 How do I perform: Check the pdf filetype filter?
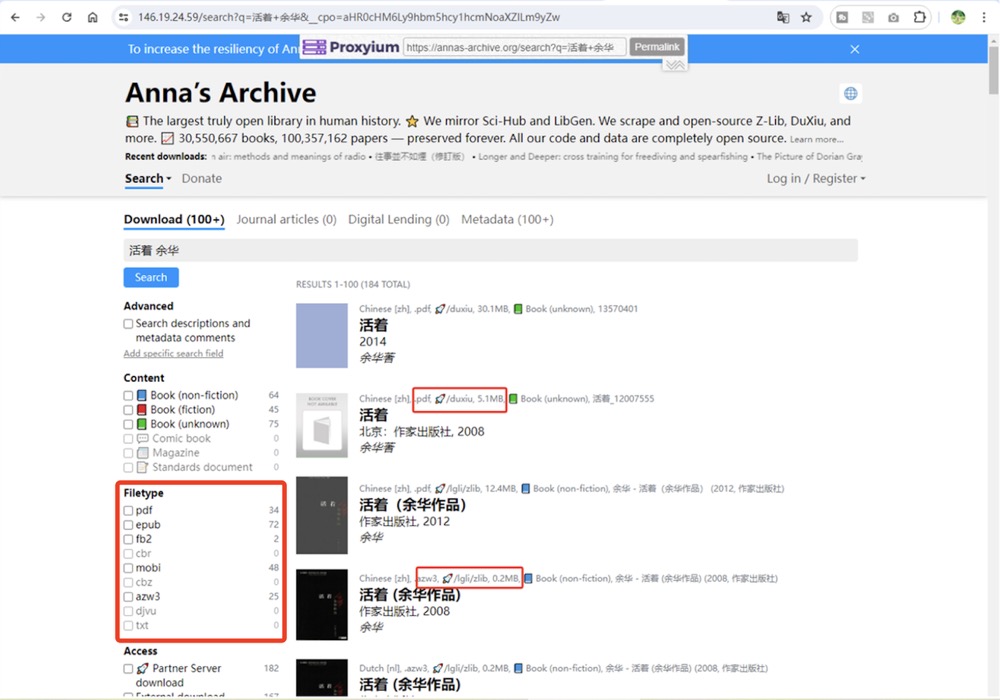pyautogui.click(x=128, y=511)
